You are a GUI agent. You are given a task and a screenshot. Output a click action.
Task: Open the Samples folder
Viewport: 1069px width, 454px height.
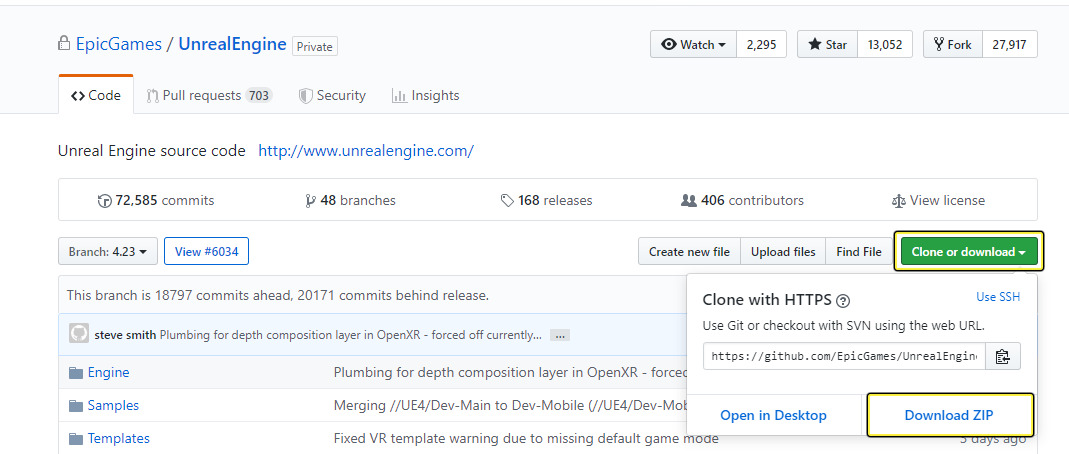click(113, 406)
